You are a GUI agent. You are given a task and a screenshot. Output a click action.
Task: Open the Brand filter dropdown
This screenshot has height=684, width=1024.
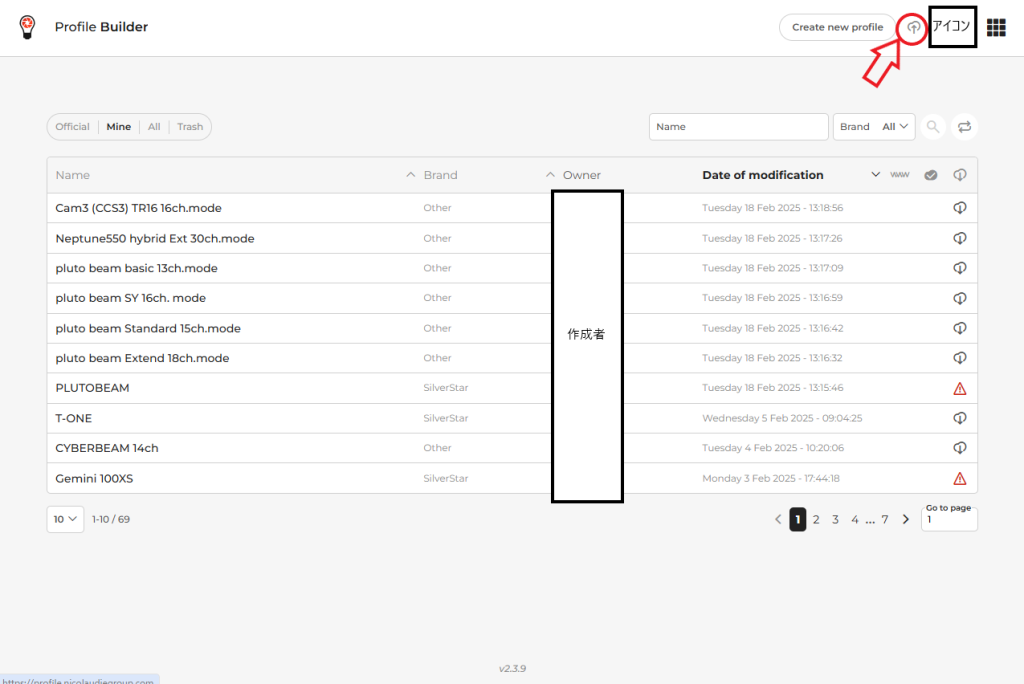pyautogui.click(x=874, y=127)
